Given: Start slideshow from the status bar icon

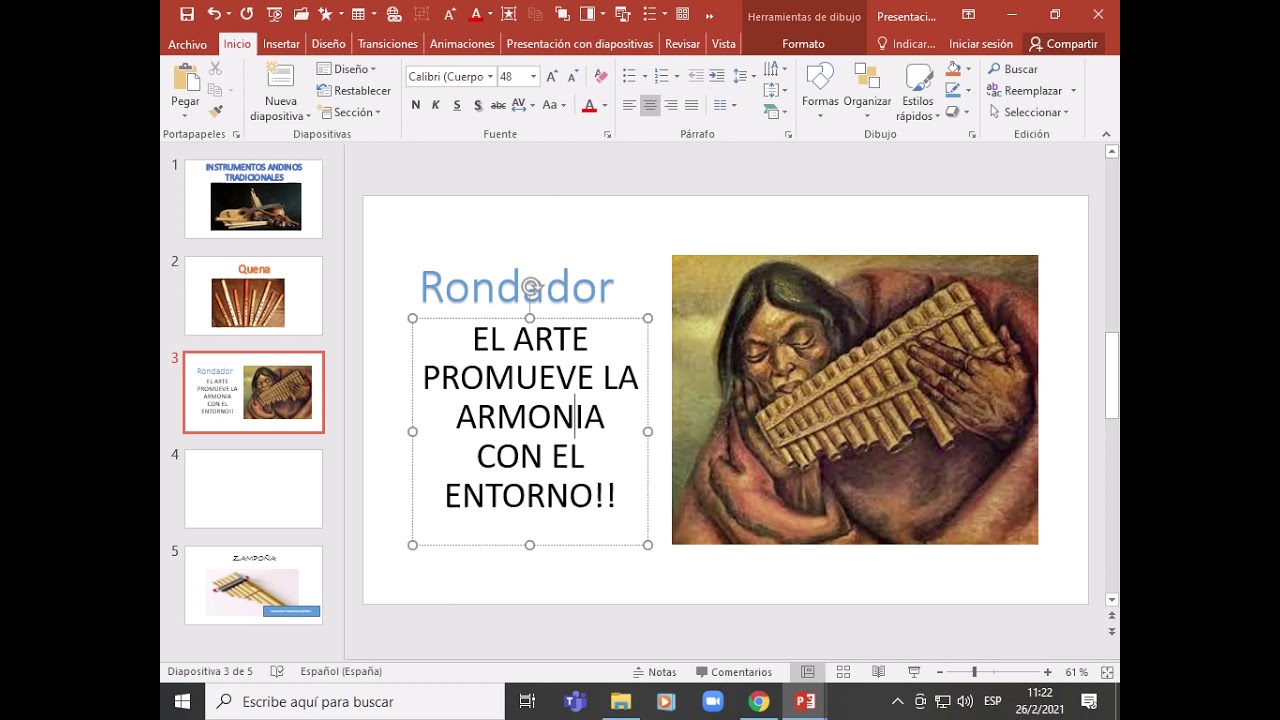Looking at the screenshot, I should pyautogui.click(x=913, y=672).
